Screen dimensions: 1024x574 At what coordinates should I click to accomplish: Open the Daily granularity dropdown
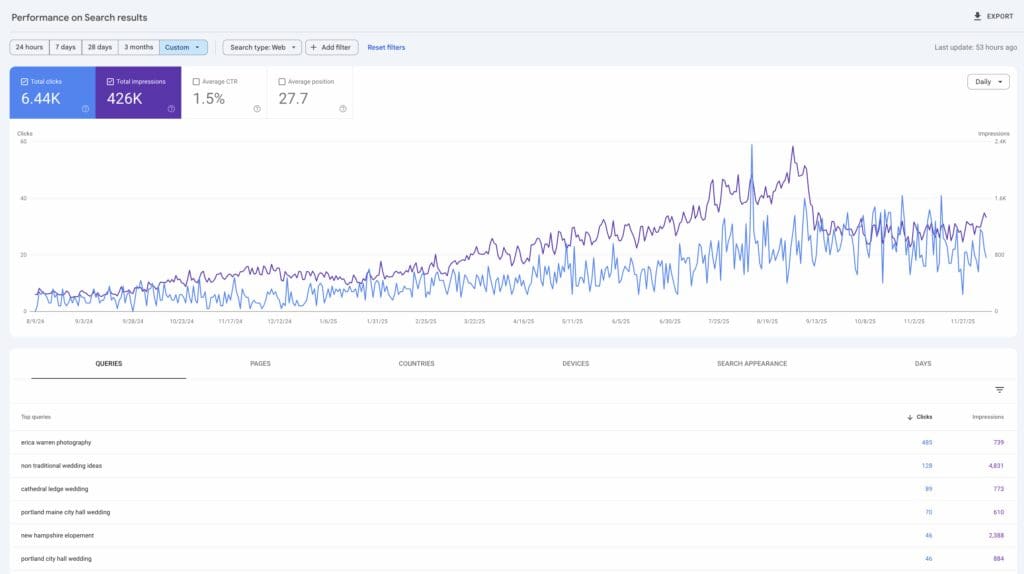pyautogui.click(x=988, y=82)
